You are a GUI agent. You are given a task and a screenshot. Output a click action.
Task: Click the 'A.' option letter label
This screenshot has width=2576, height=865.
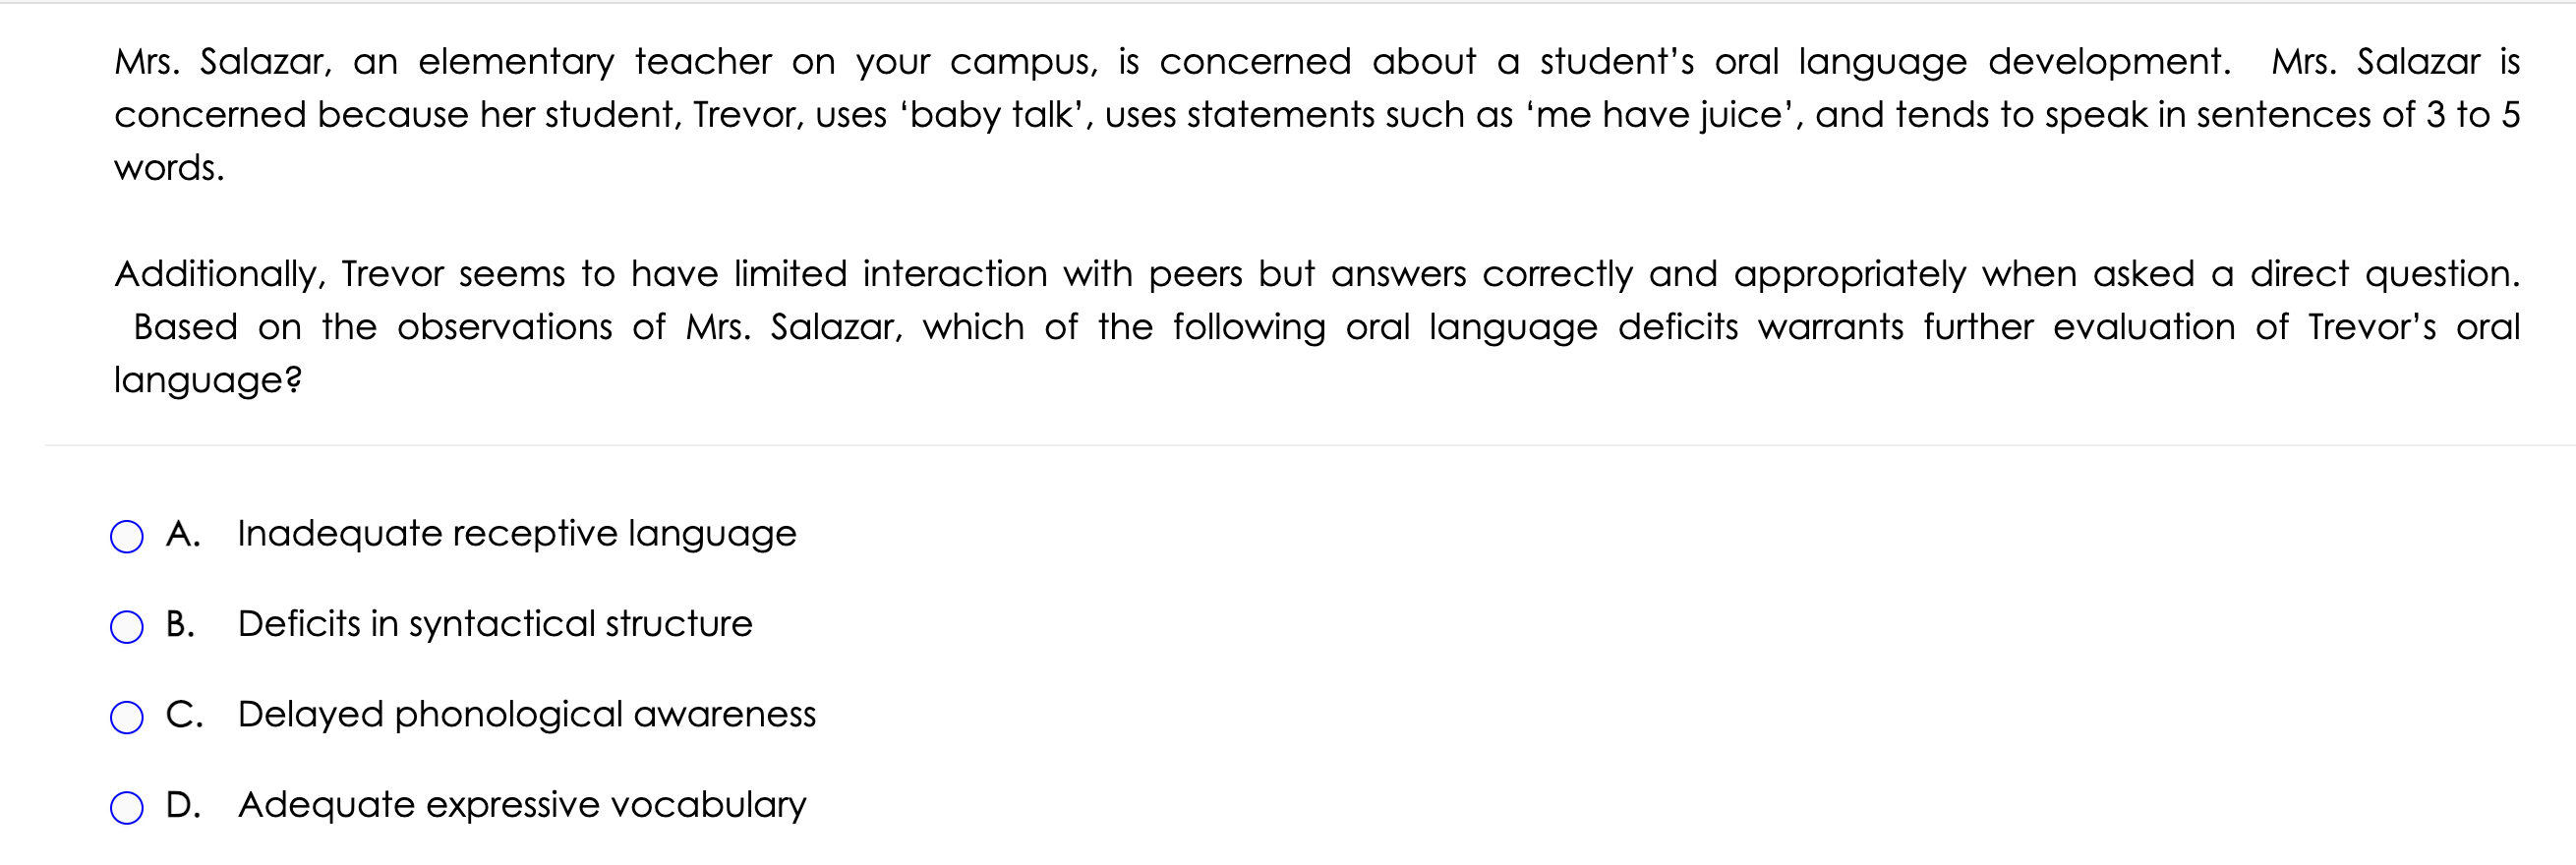point(183,534)
